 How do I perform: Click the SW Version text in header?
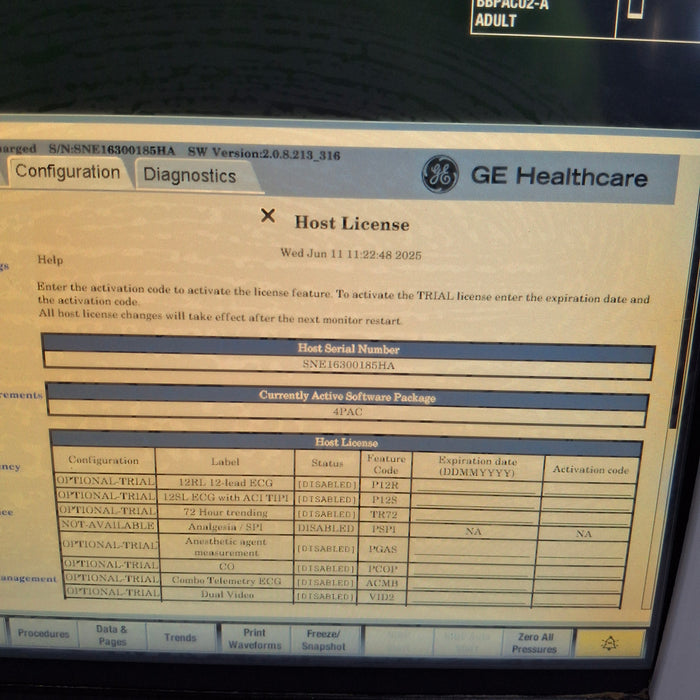(x=263, y=154)
